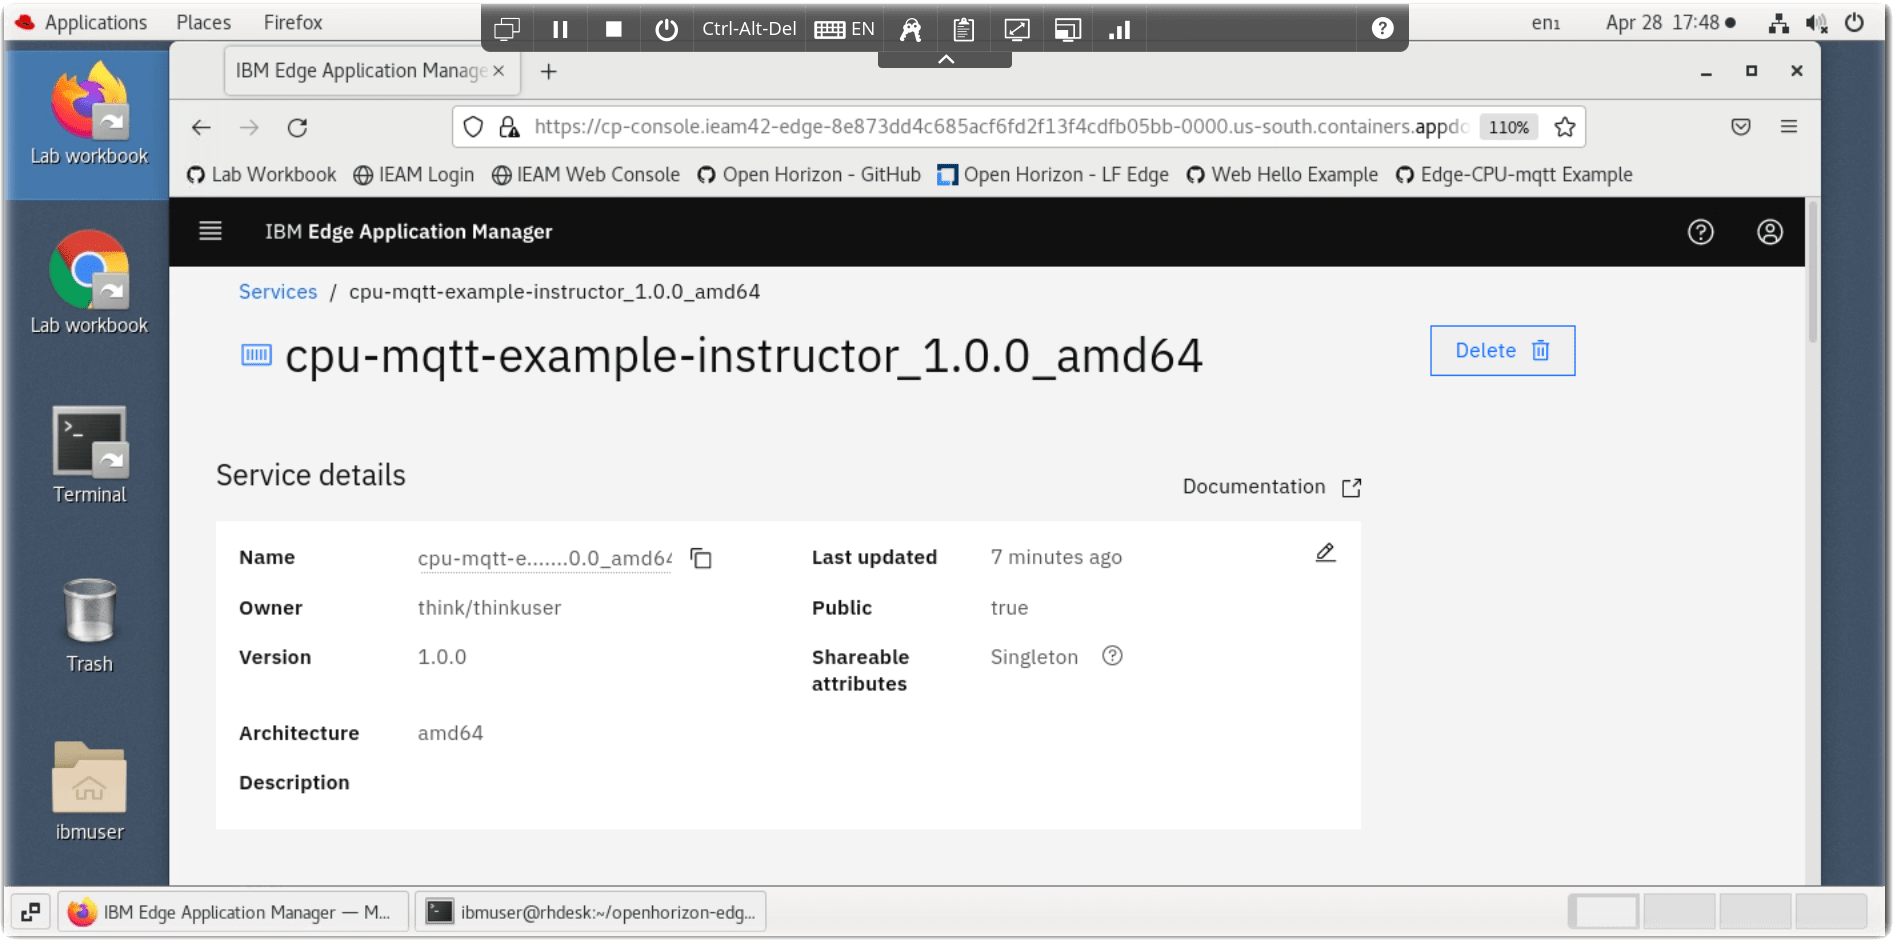
Task: Open the ibmuser home folder icon
Action: (x=89, y=791)
